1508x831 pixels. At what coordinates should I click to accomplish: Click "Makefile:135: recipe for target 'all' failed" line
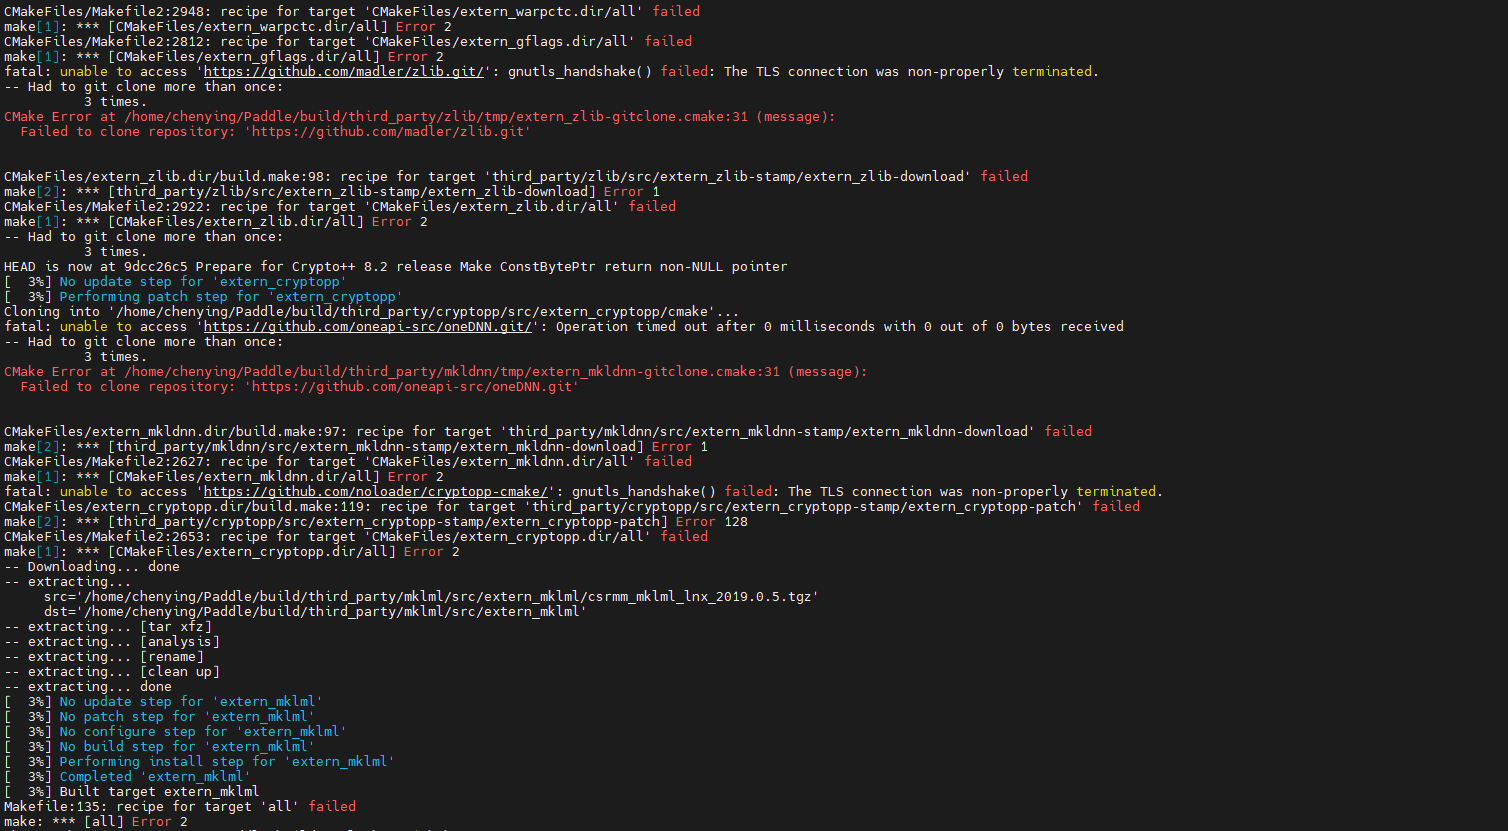click(x=180, y=807)
